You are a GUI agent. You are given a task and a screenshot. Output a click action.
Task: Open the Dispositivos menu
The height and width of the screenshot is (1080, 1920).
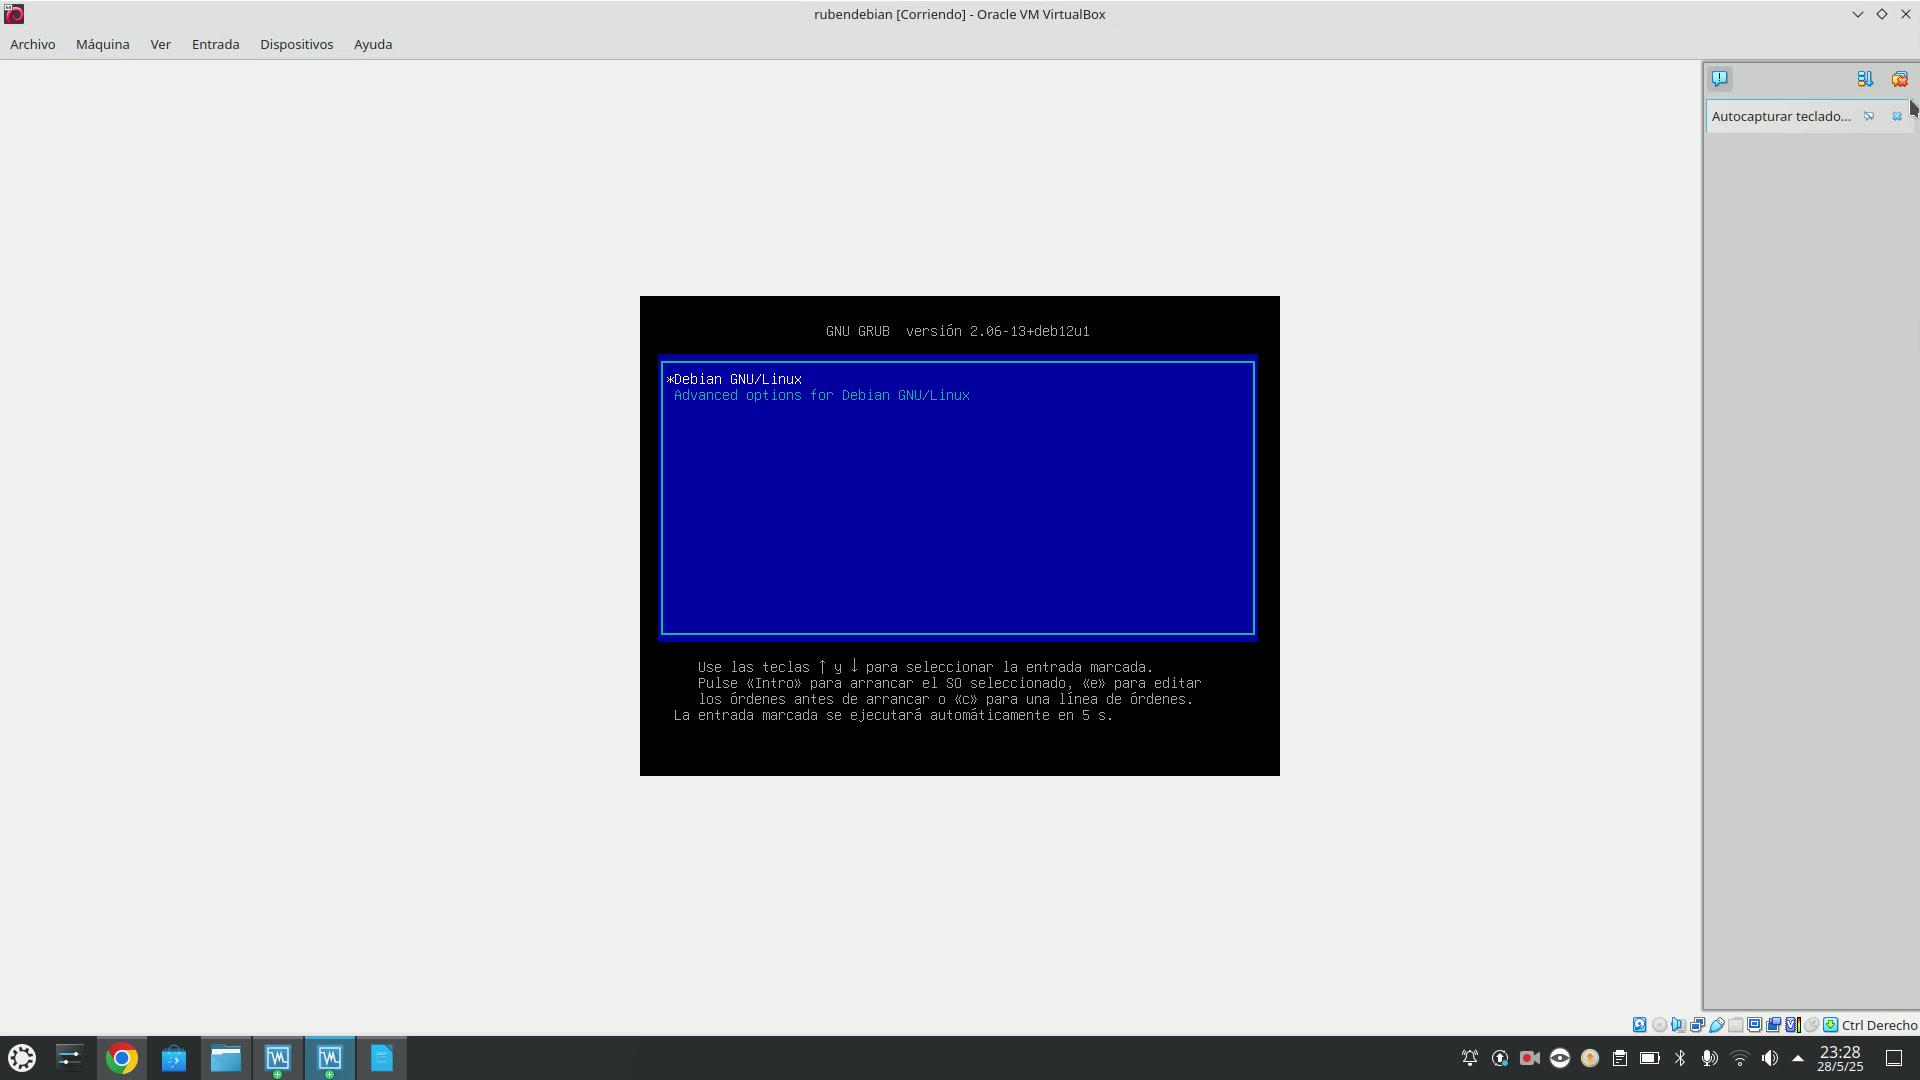(296, 44)
